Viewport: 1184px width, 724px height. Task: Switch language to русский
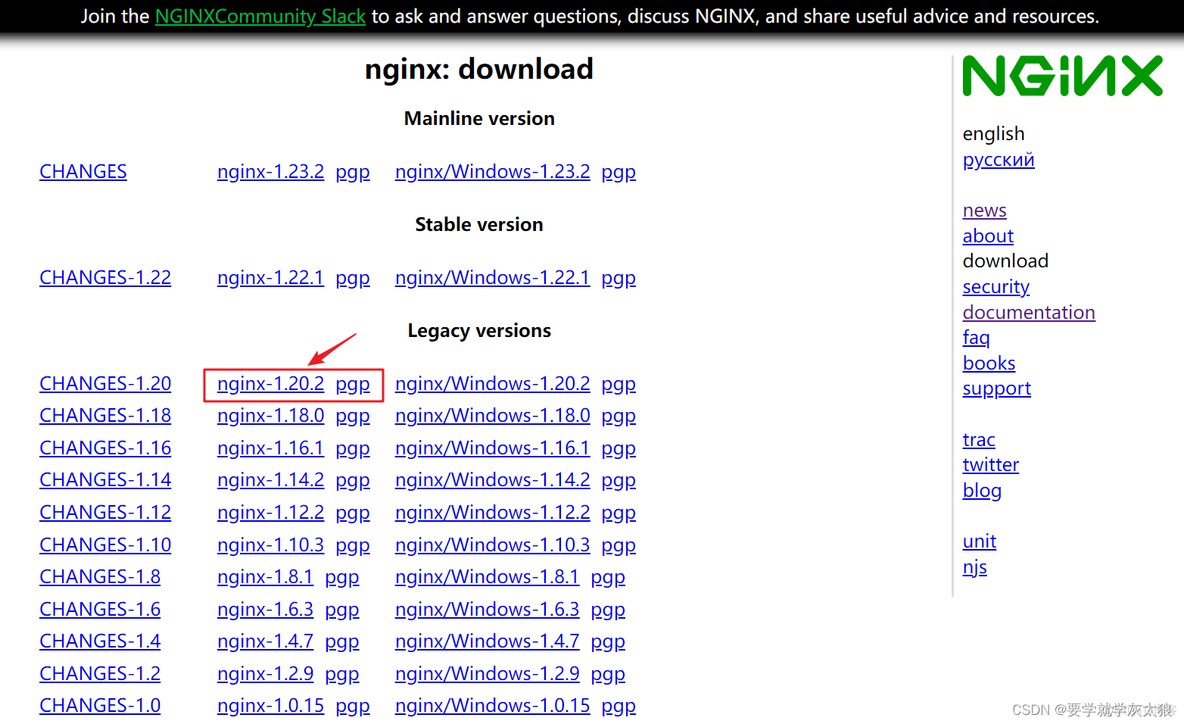(x=998, y=160)
